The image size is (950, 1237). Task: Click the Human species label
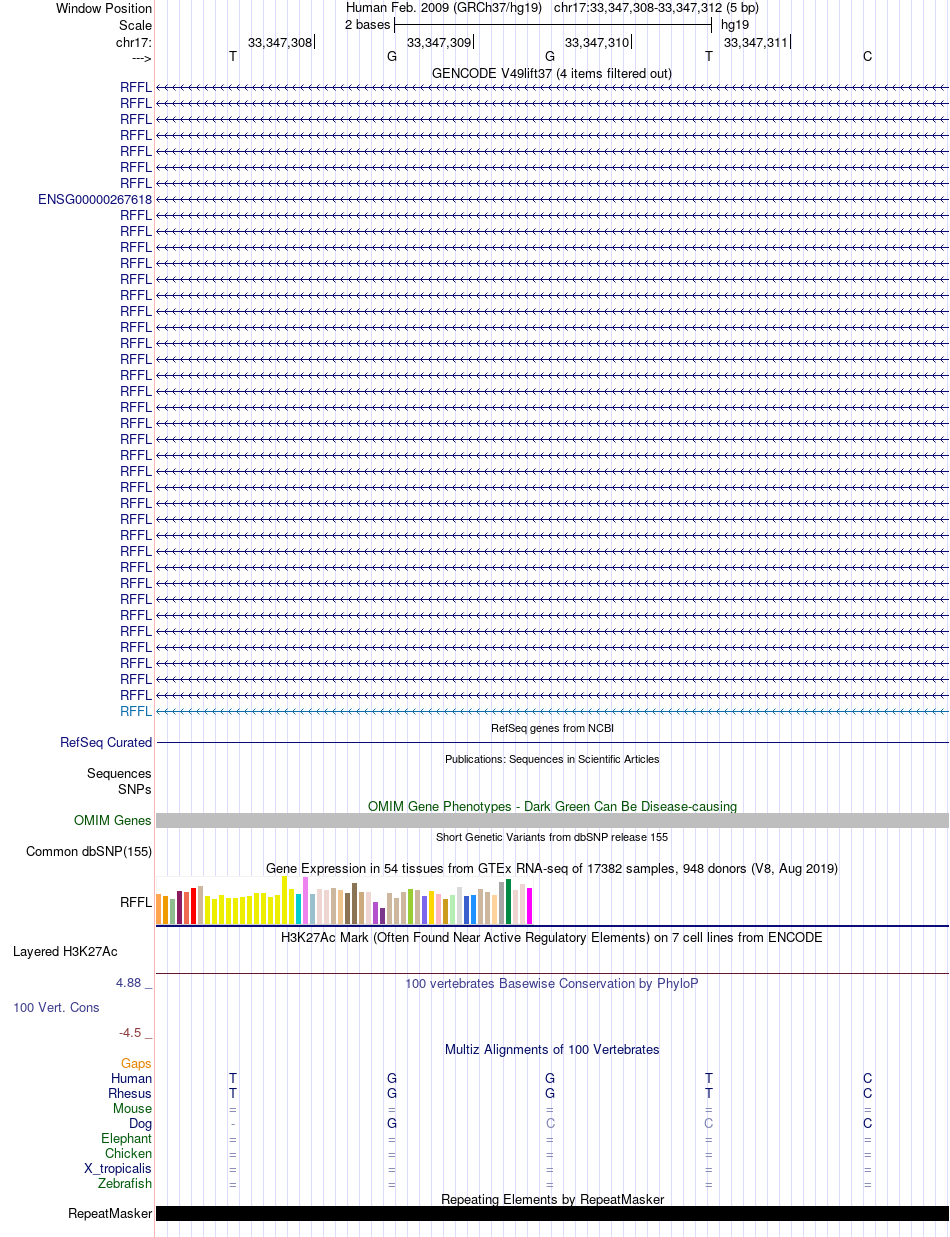(131, 1079)
